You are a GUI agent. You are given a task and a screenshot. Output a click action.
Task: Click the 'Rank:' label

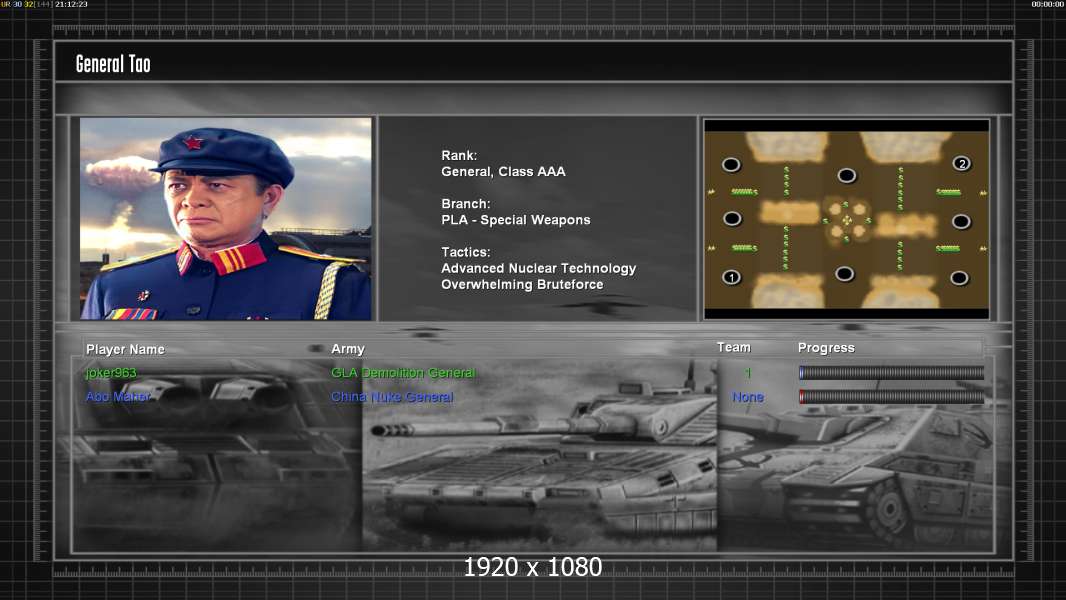pyautogui.click(x=459, y=156)
